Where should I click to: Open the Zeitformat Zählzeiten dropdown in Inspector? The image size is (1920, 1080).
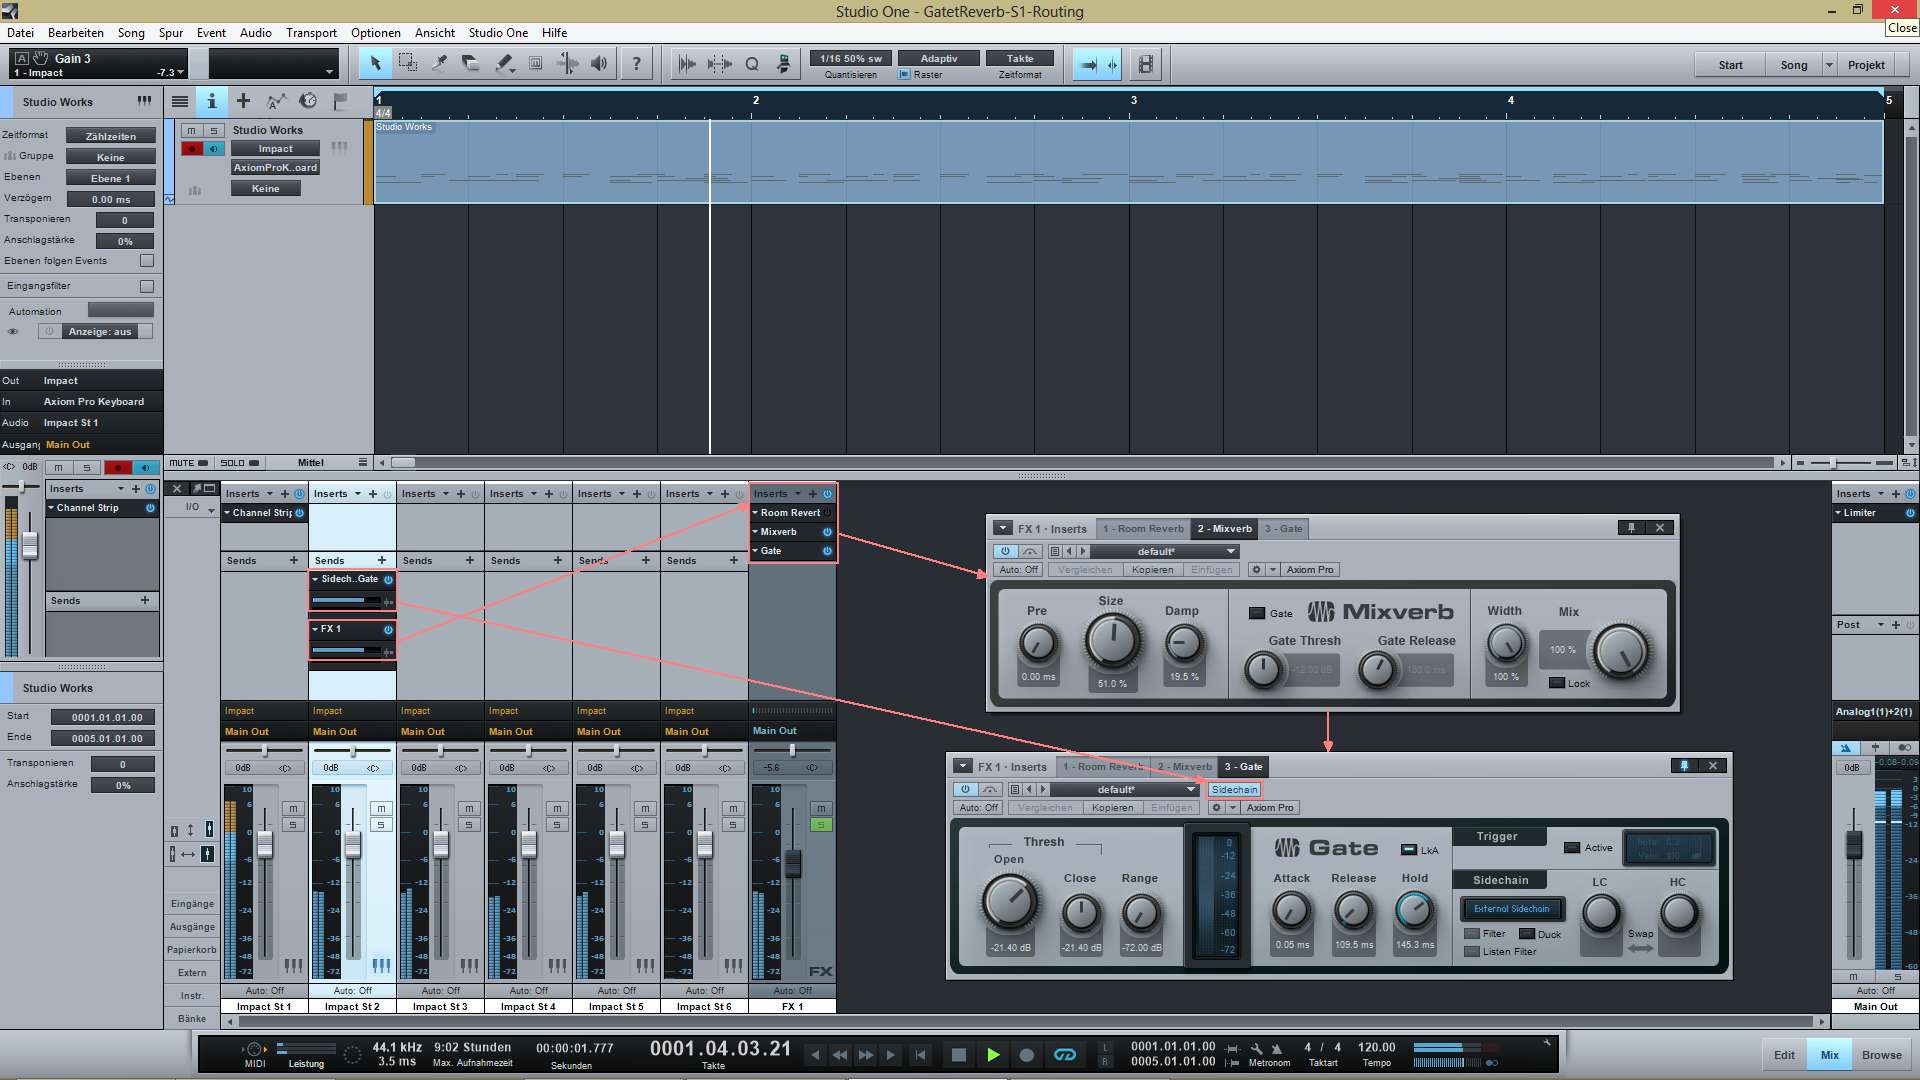pyautogui.click(x=111, y=136)
